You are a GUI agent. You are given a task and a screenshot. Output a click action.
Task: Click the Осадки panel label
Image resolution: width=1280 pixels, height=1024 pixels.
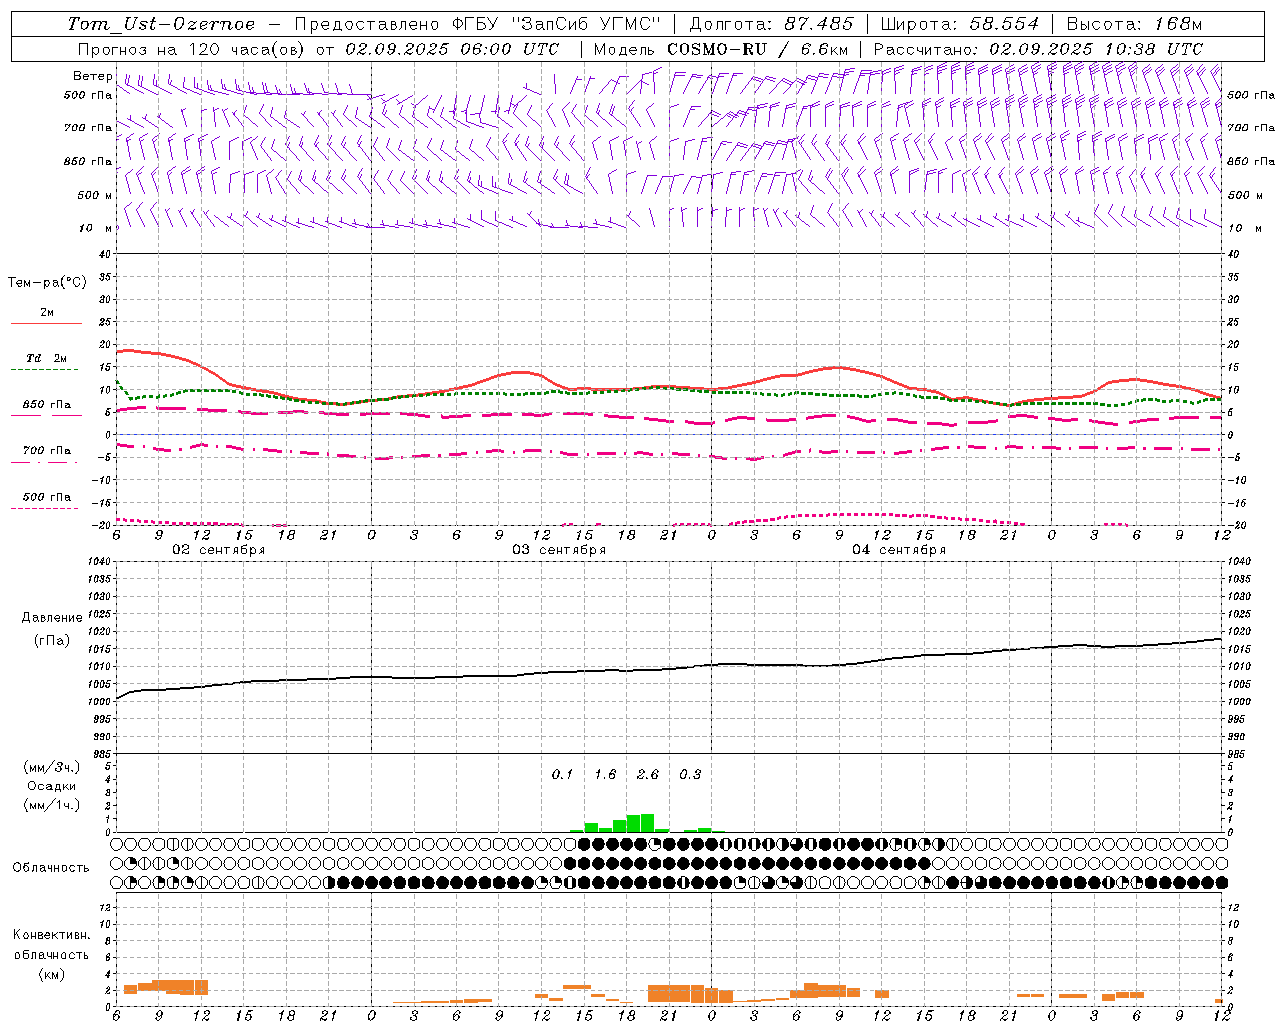(51, 786)
